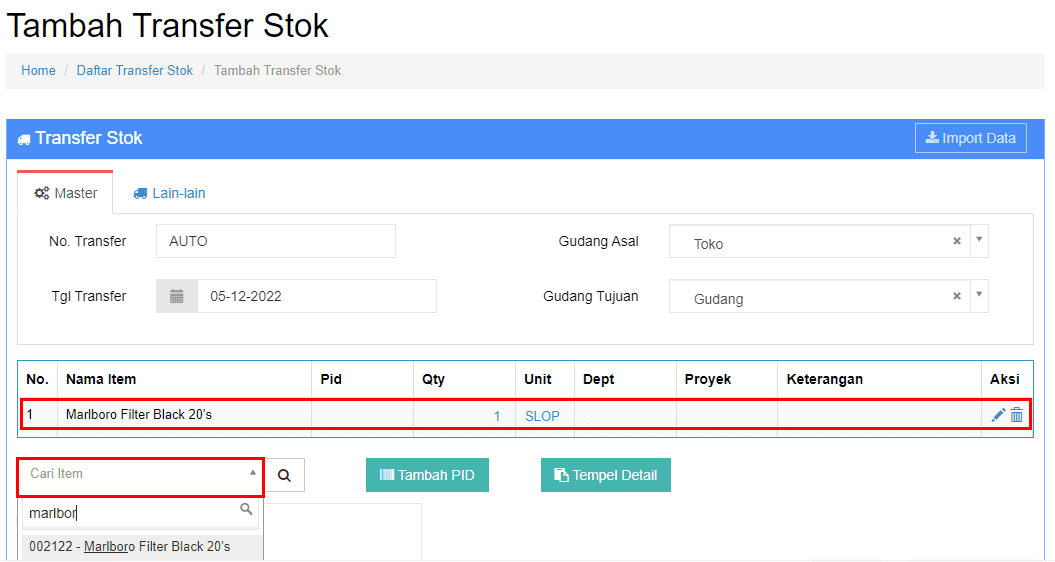Screen dimensions: 1055x562
Task: Switch to the Lain-lain tab
Action: pos(169,193)
